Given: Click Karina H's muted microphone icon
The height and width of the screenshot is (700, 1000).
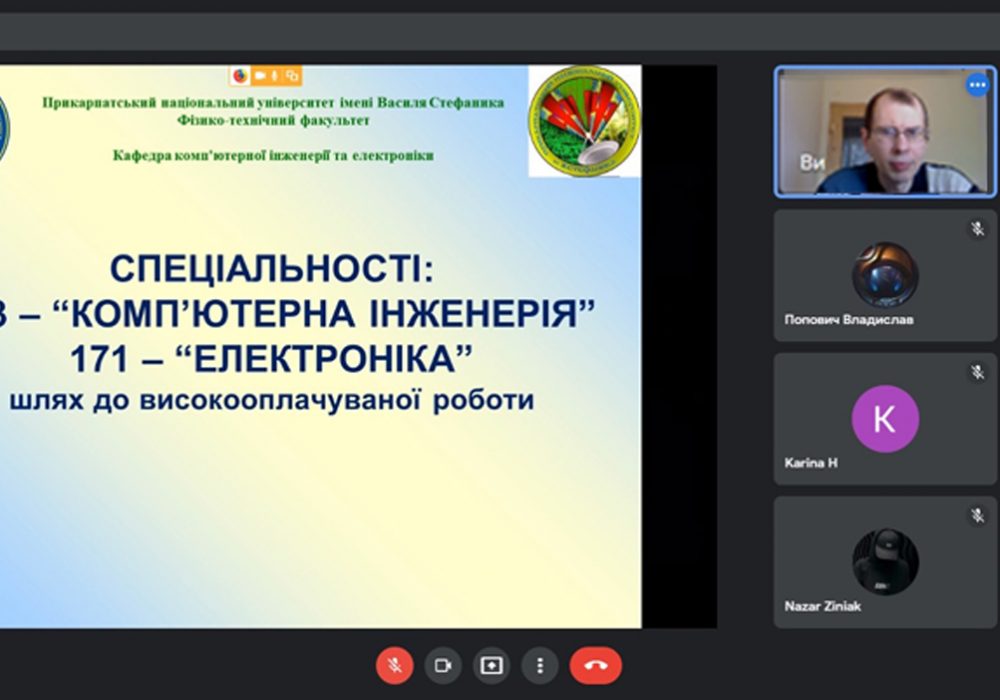Looking at the screenshot, I should point(977,372).
